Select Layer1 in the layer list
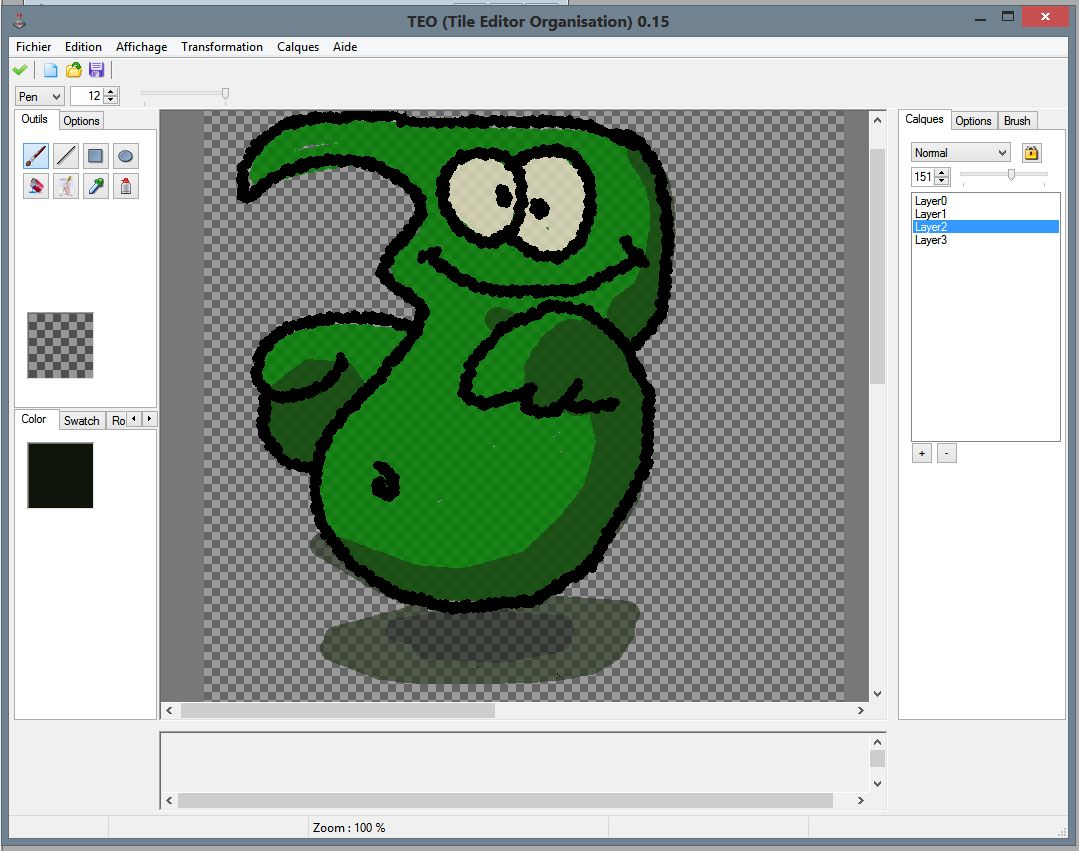The image size is (1079, 851). pos(985,214)
